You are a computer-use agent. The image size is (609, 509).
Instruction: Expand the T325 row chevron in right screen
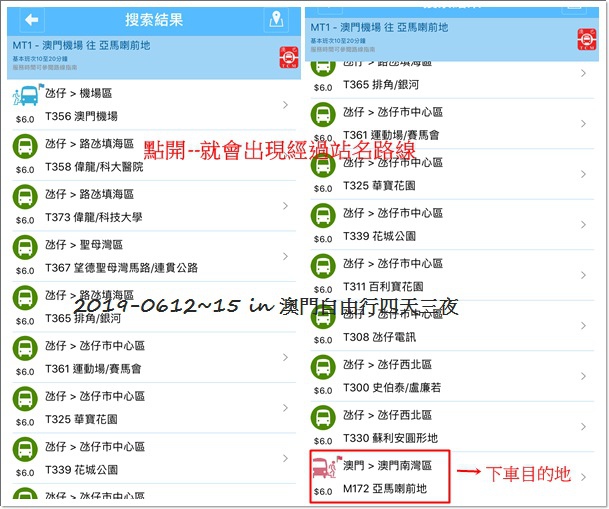[583, 174]
